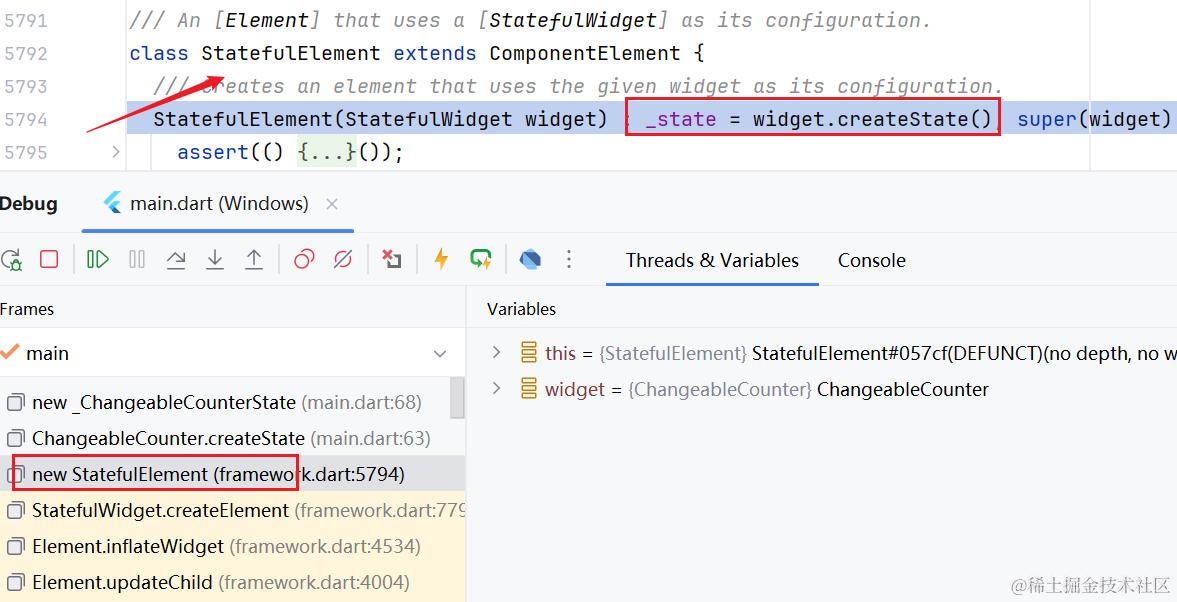Trigger Flutter Hot Reload lightning icon
This screenshot has width=1177, height=602.
coord(441,260)
